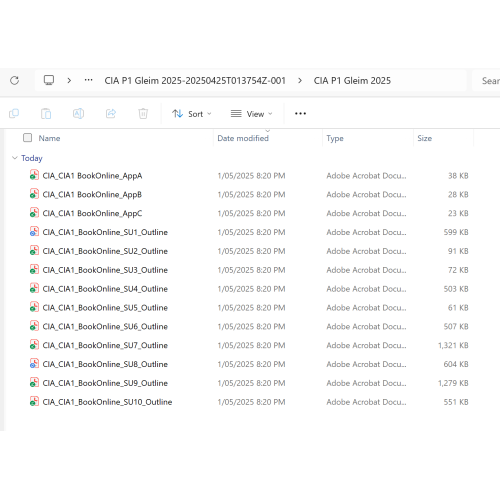Select file CIA_CIA1 BookOnline_AppA

(x=92, y=176)
